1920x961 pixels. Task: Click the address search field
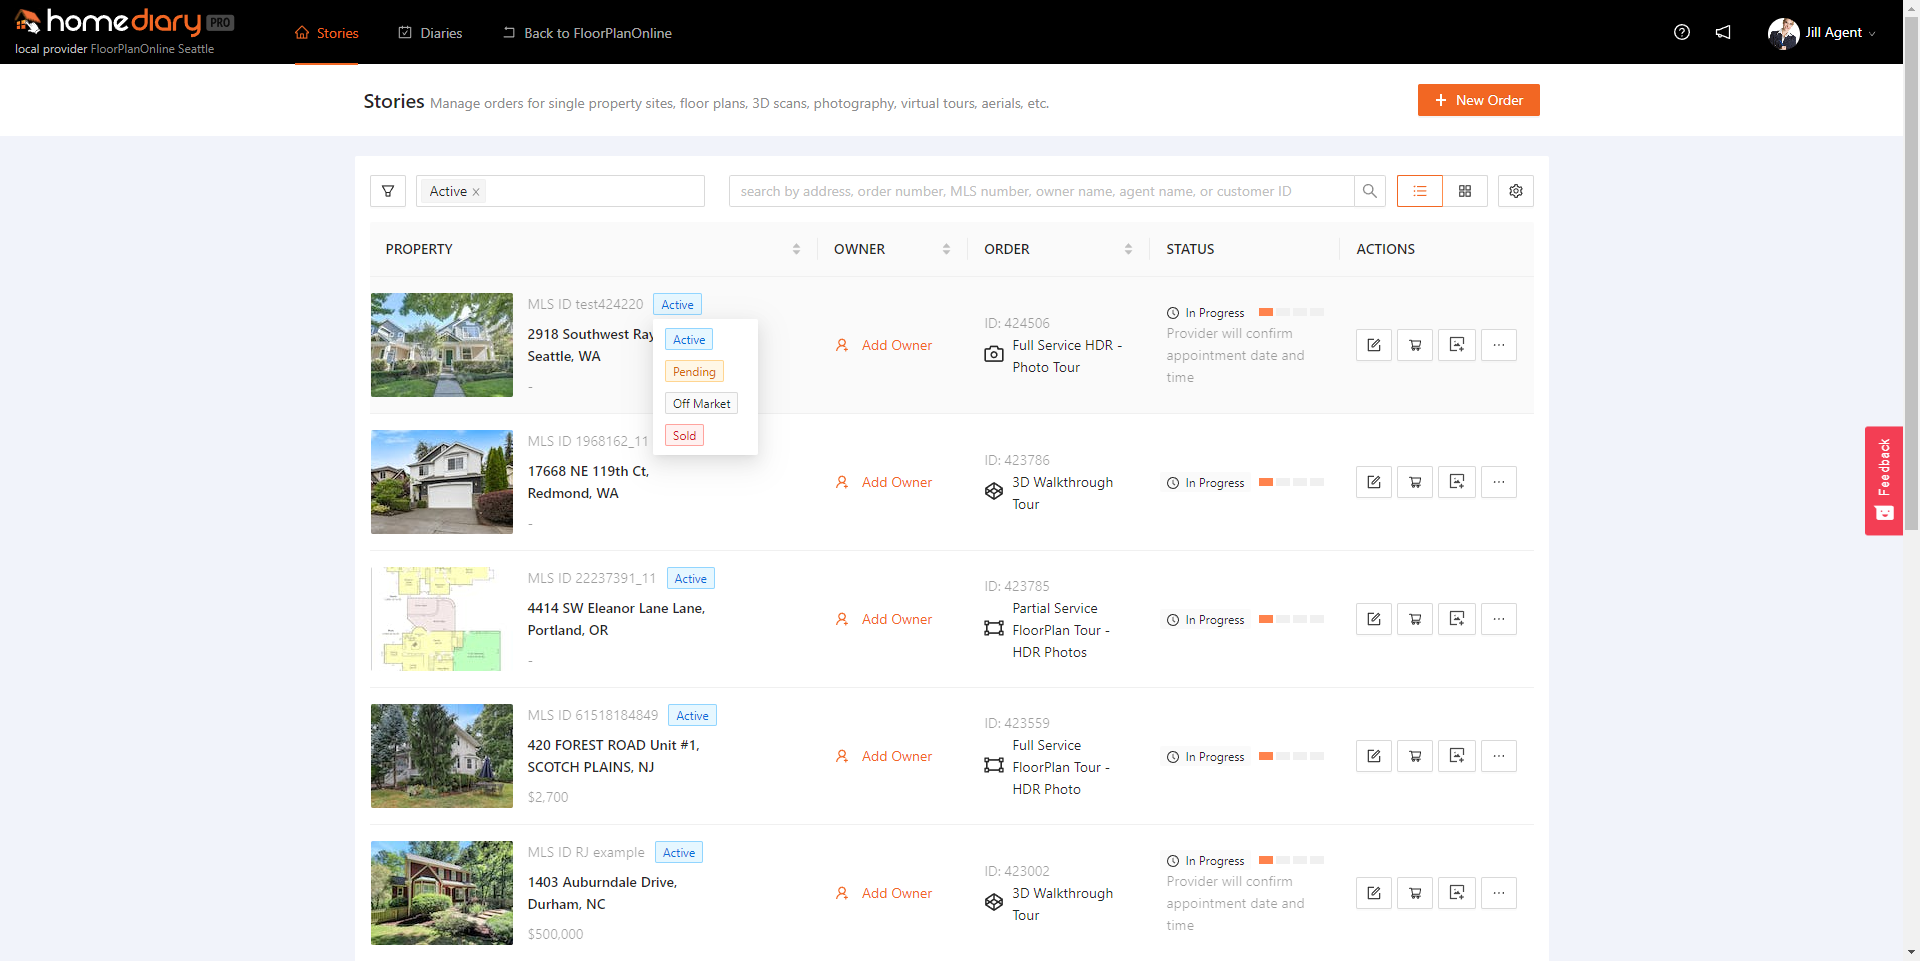point(1041,191)
